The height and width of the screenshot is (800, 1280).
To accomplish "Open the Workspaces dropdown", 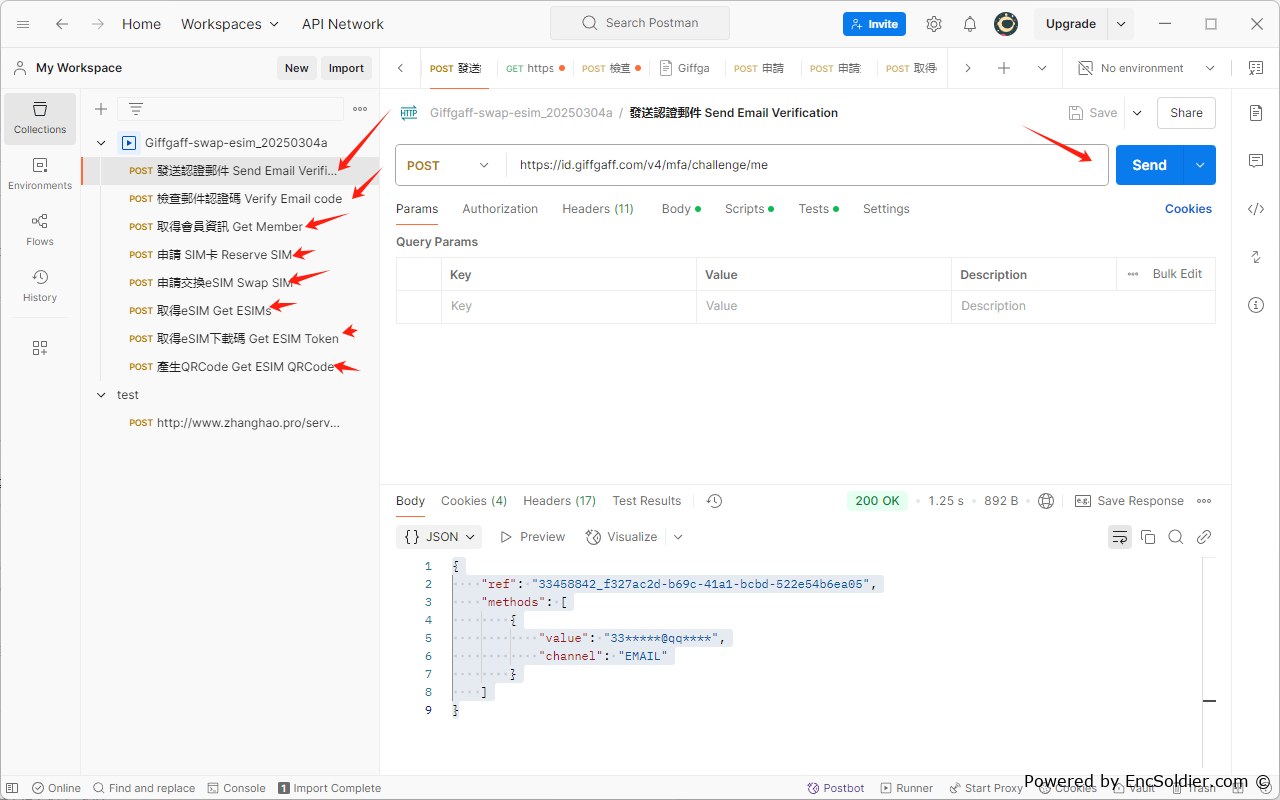I will click(x=230, y=24).
